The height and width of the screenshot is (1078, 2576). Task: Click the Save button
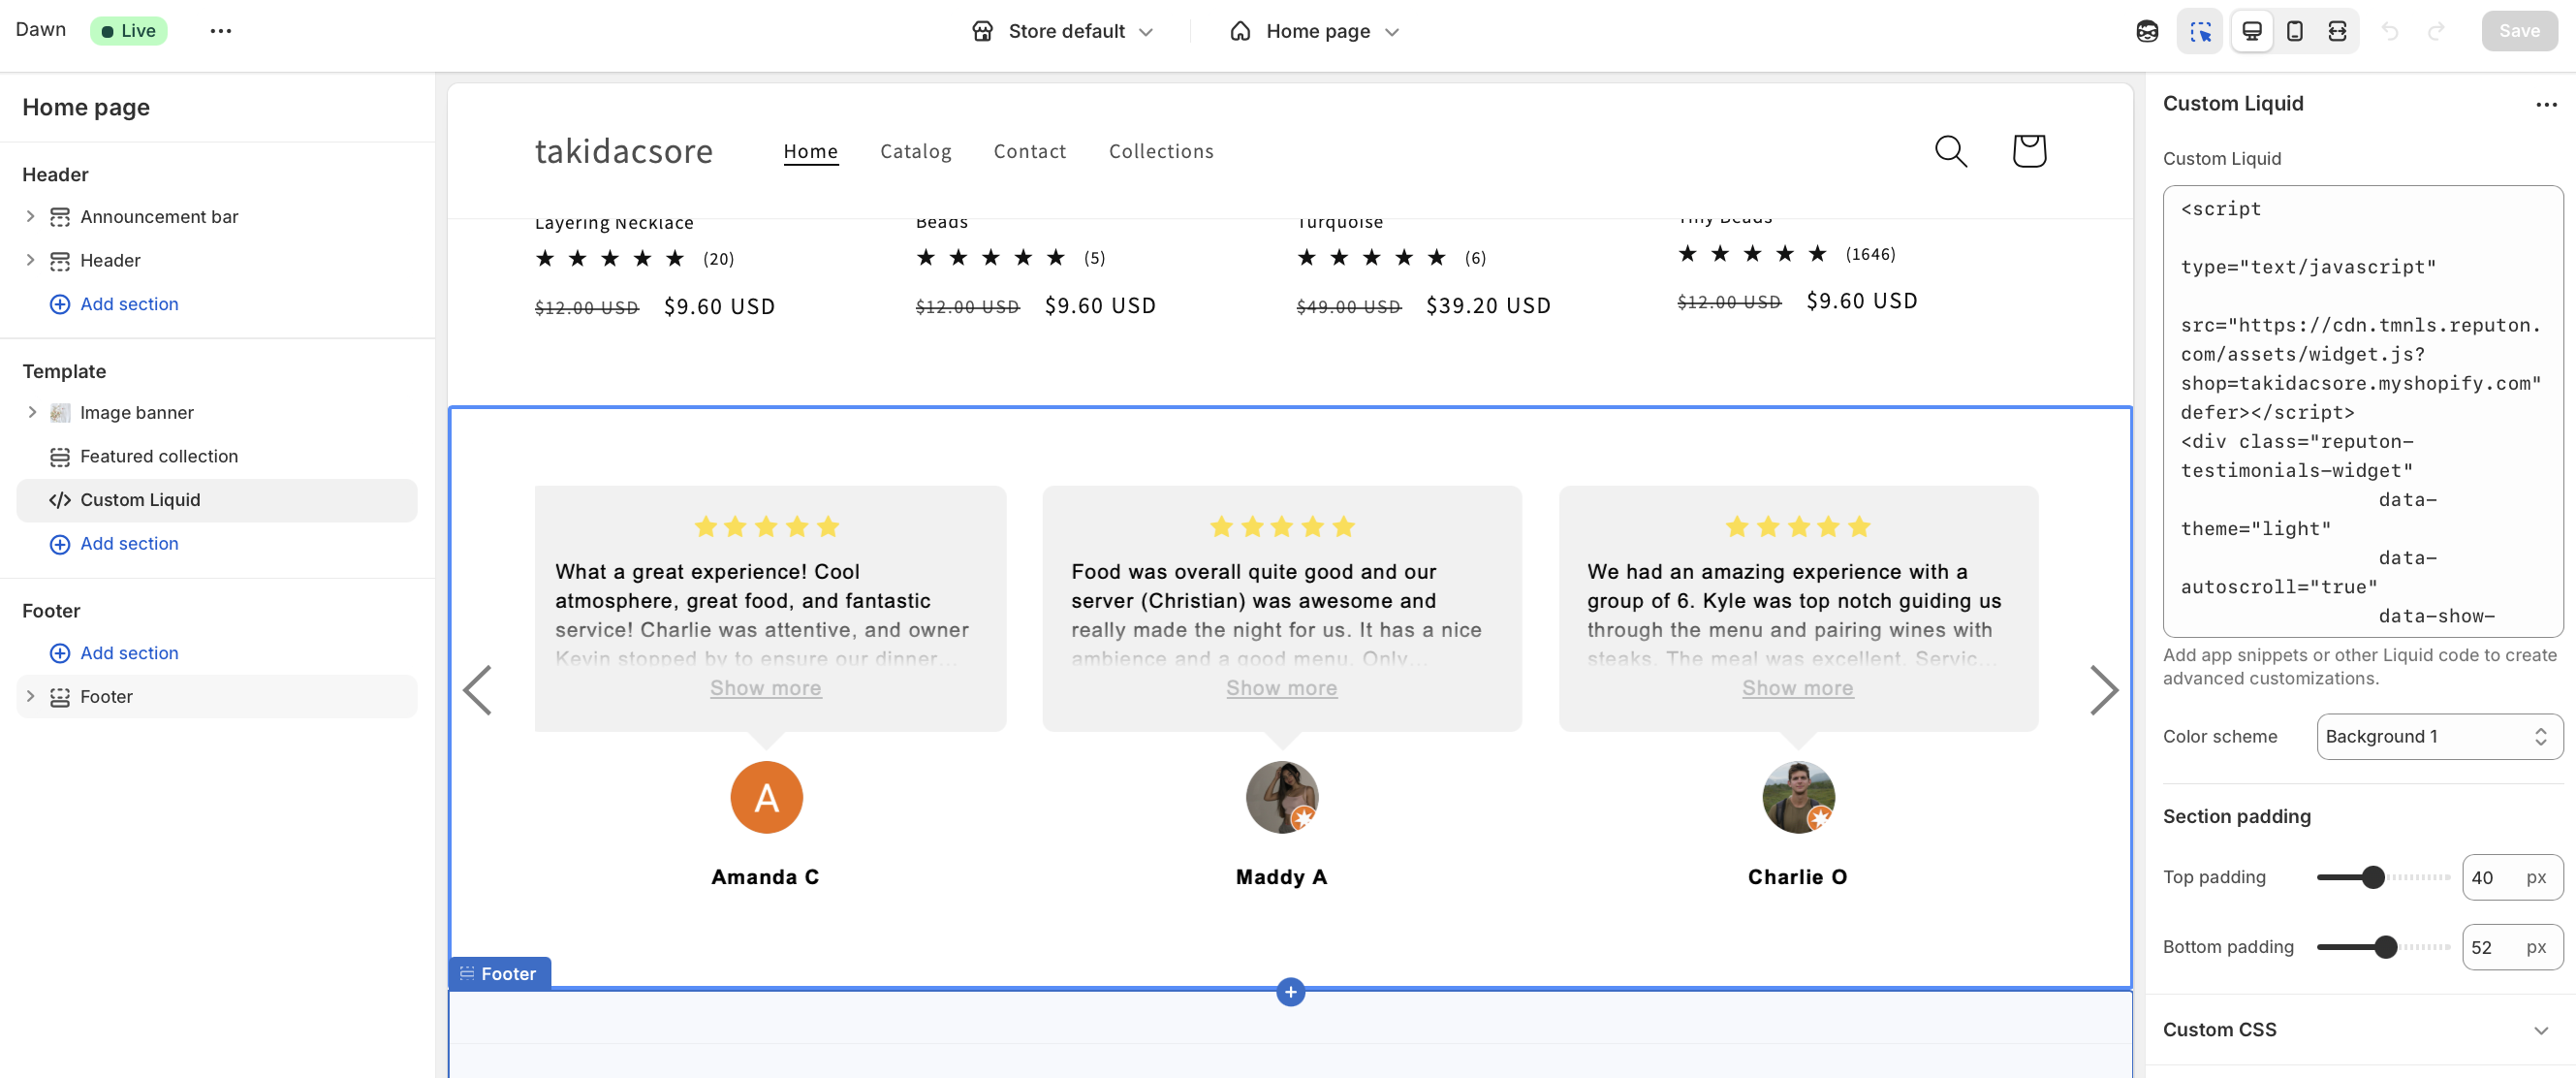[x=2518, y=31]
